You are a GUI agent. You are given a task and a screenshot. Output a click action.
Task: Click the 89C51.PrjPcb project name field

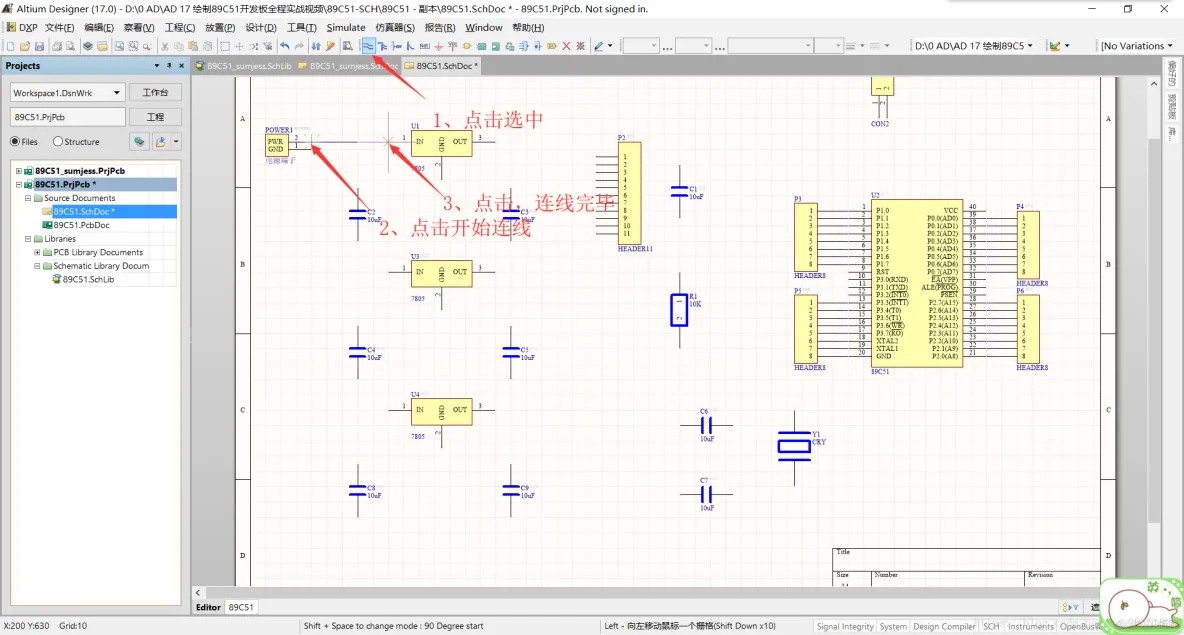(67, 117)
